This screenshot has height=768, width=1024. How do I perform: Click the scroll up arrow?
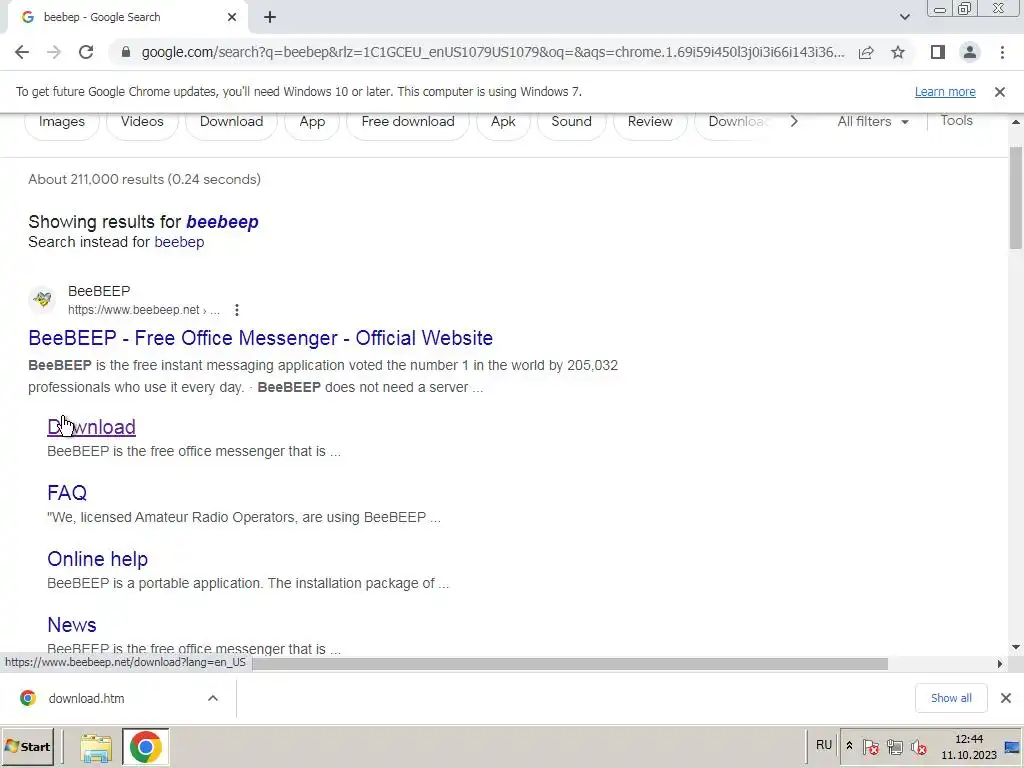[1016, 122]
